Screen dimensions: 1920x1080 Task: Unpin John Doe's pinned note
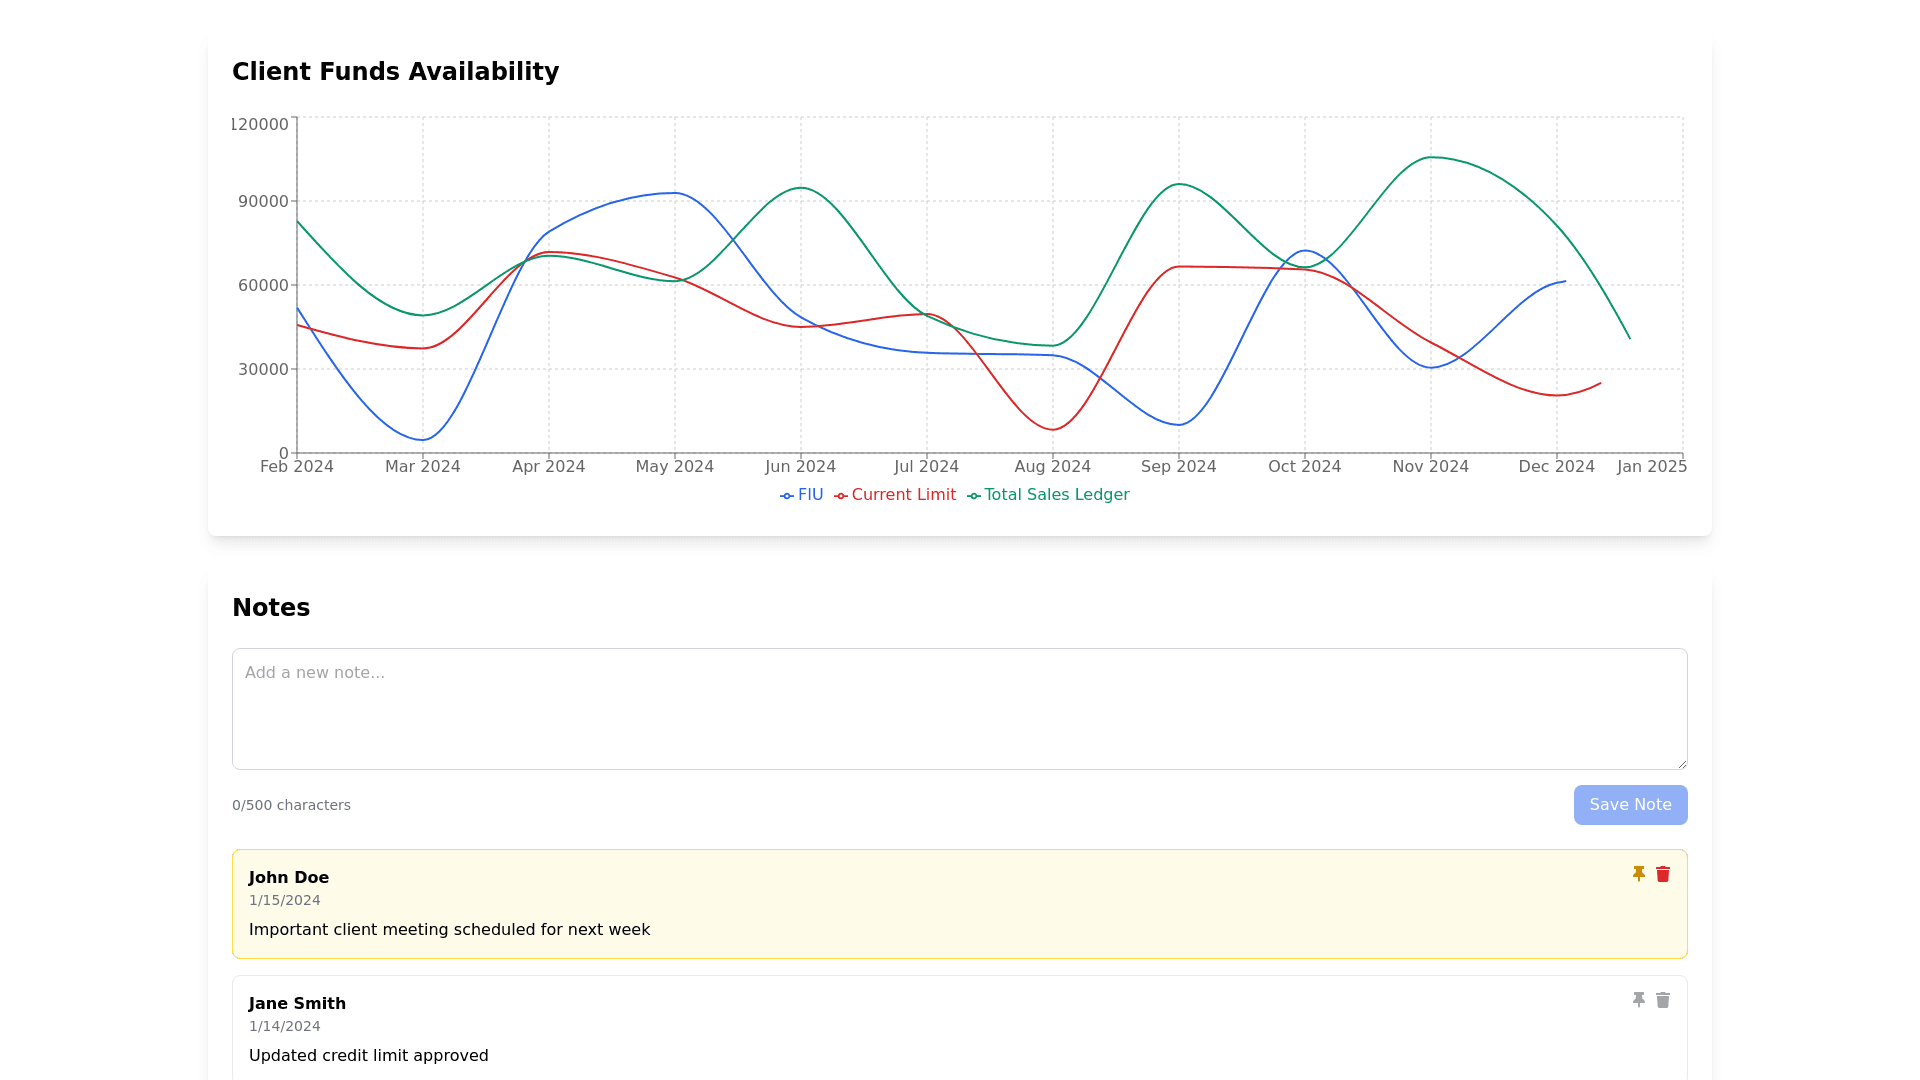(1638, 874)
